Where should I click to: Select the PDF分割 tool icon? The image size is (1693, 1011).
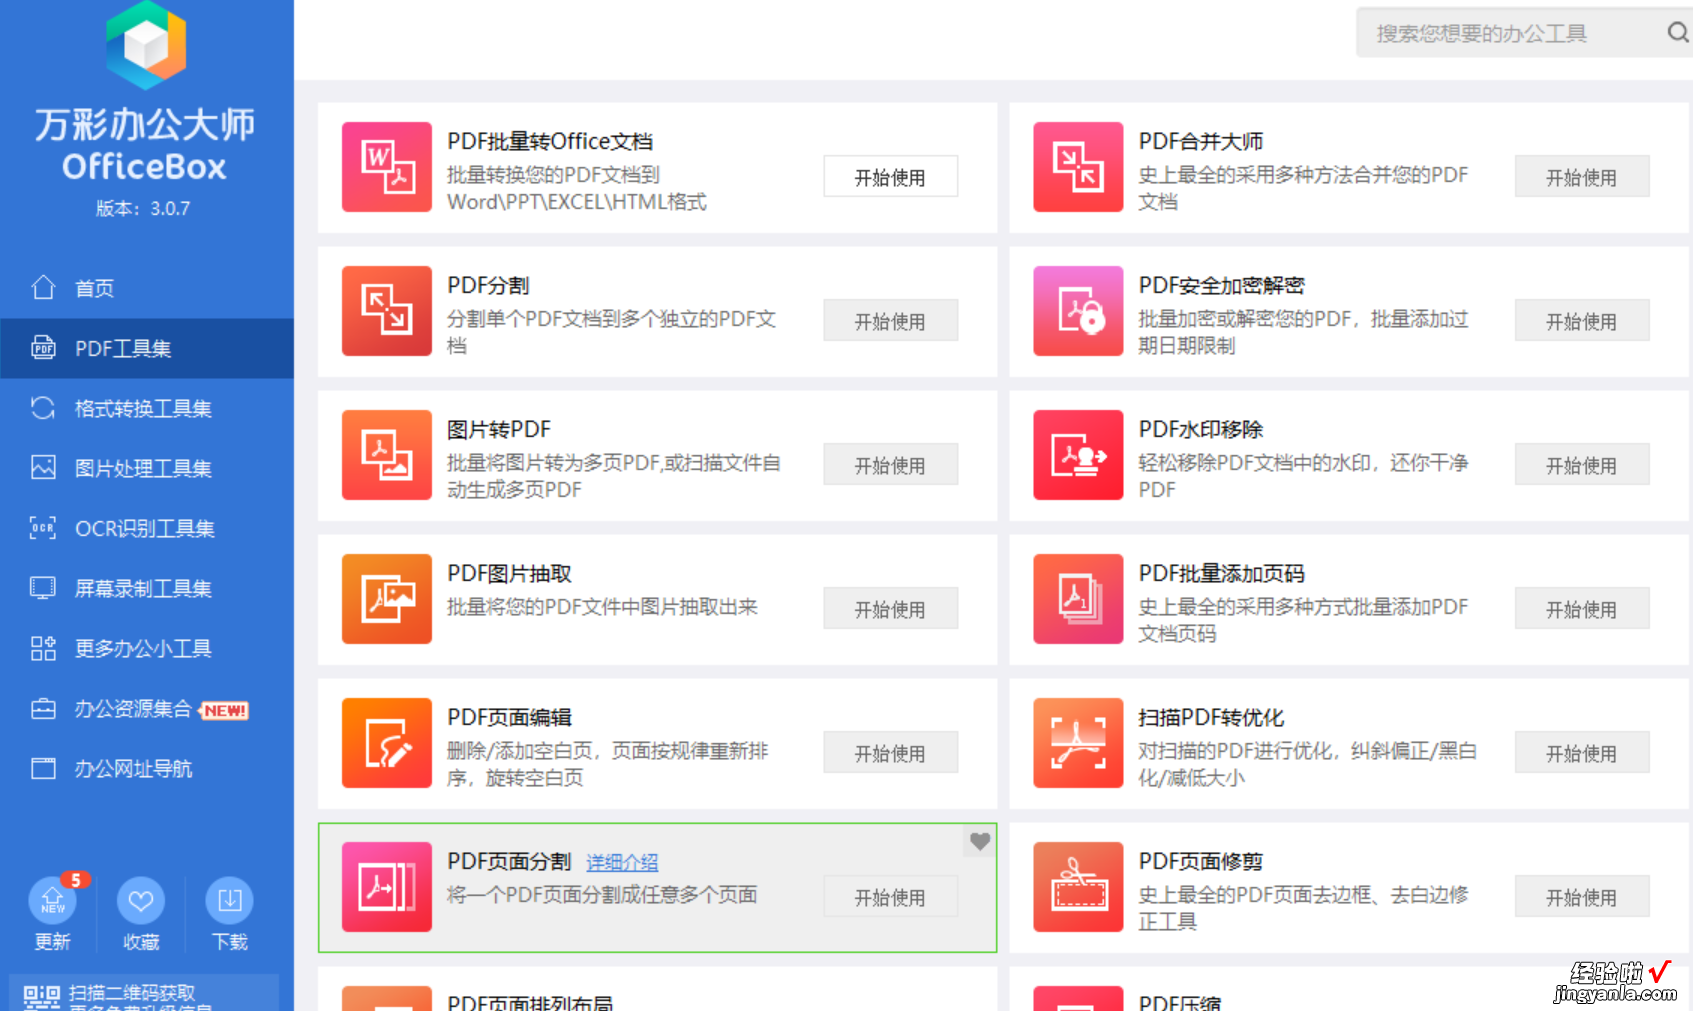click(387, 311)
